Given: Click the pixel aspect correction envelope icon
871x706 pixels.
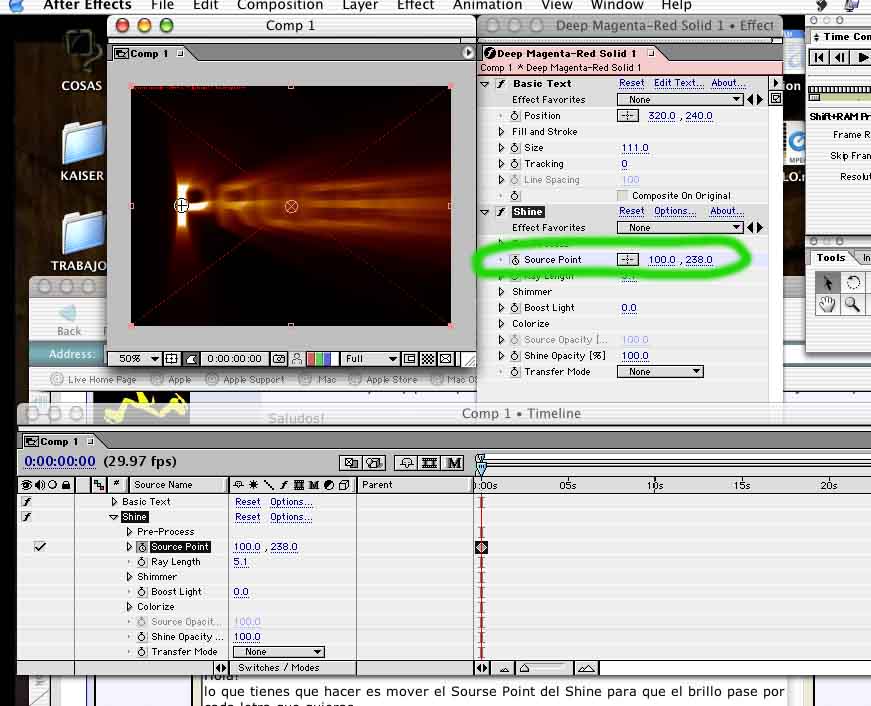Looking at the screenshot, I should point(445,359).
